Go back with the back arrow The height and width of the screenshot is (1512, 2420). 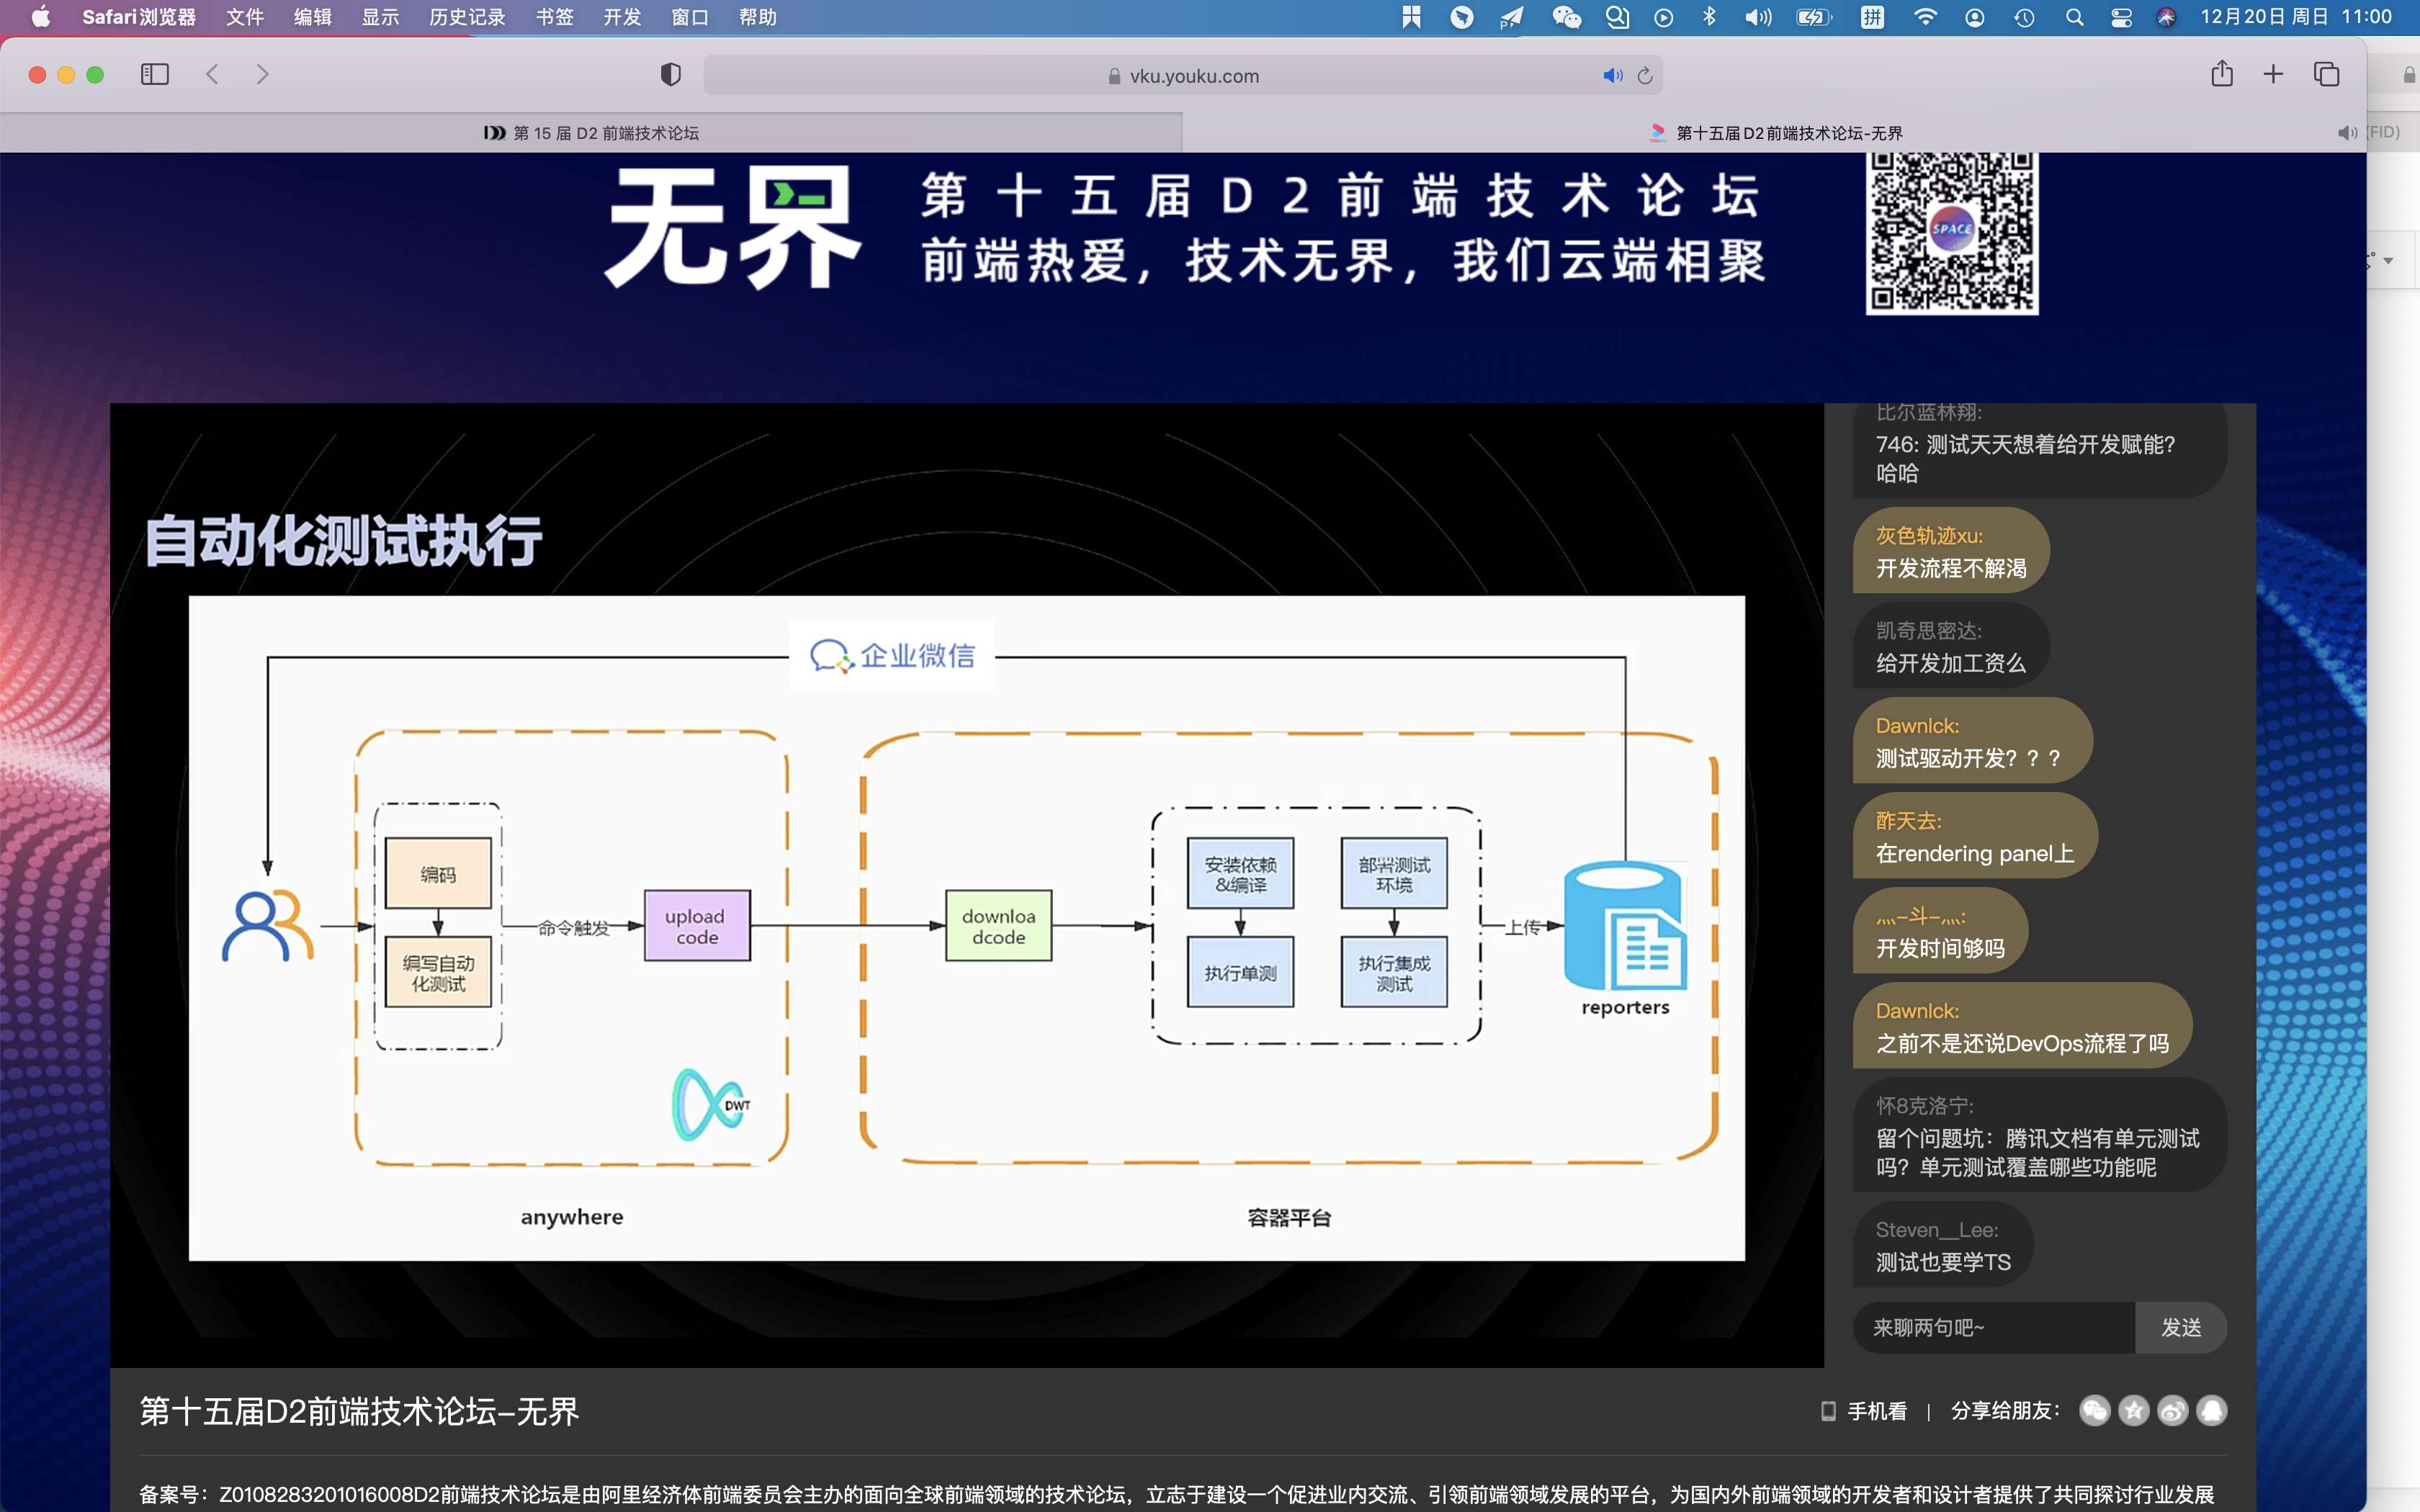pos(212,75)
